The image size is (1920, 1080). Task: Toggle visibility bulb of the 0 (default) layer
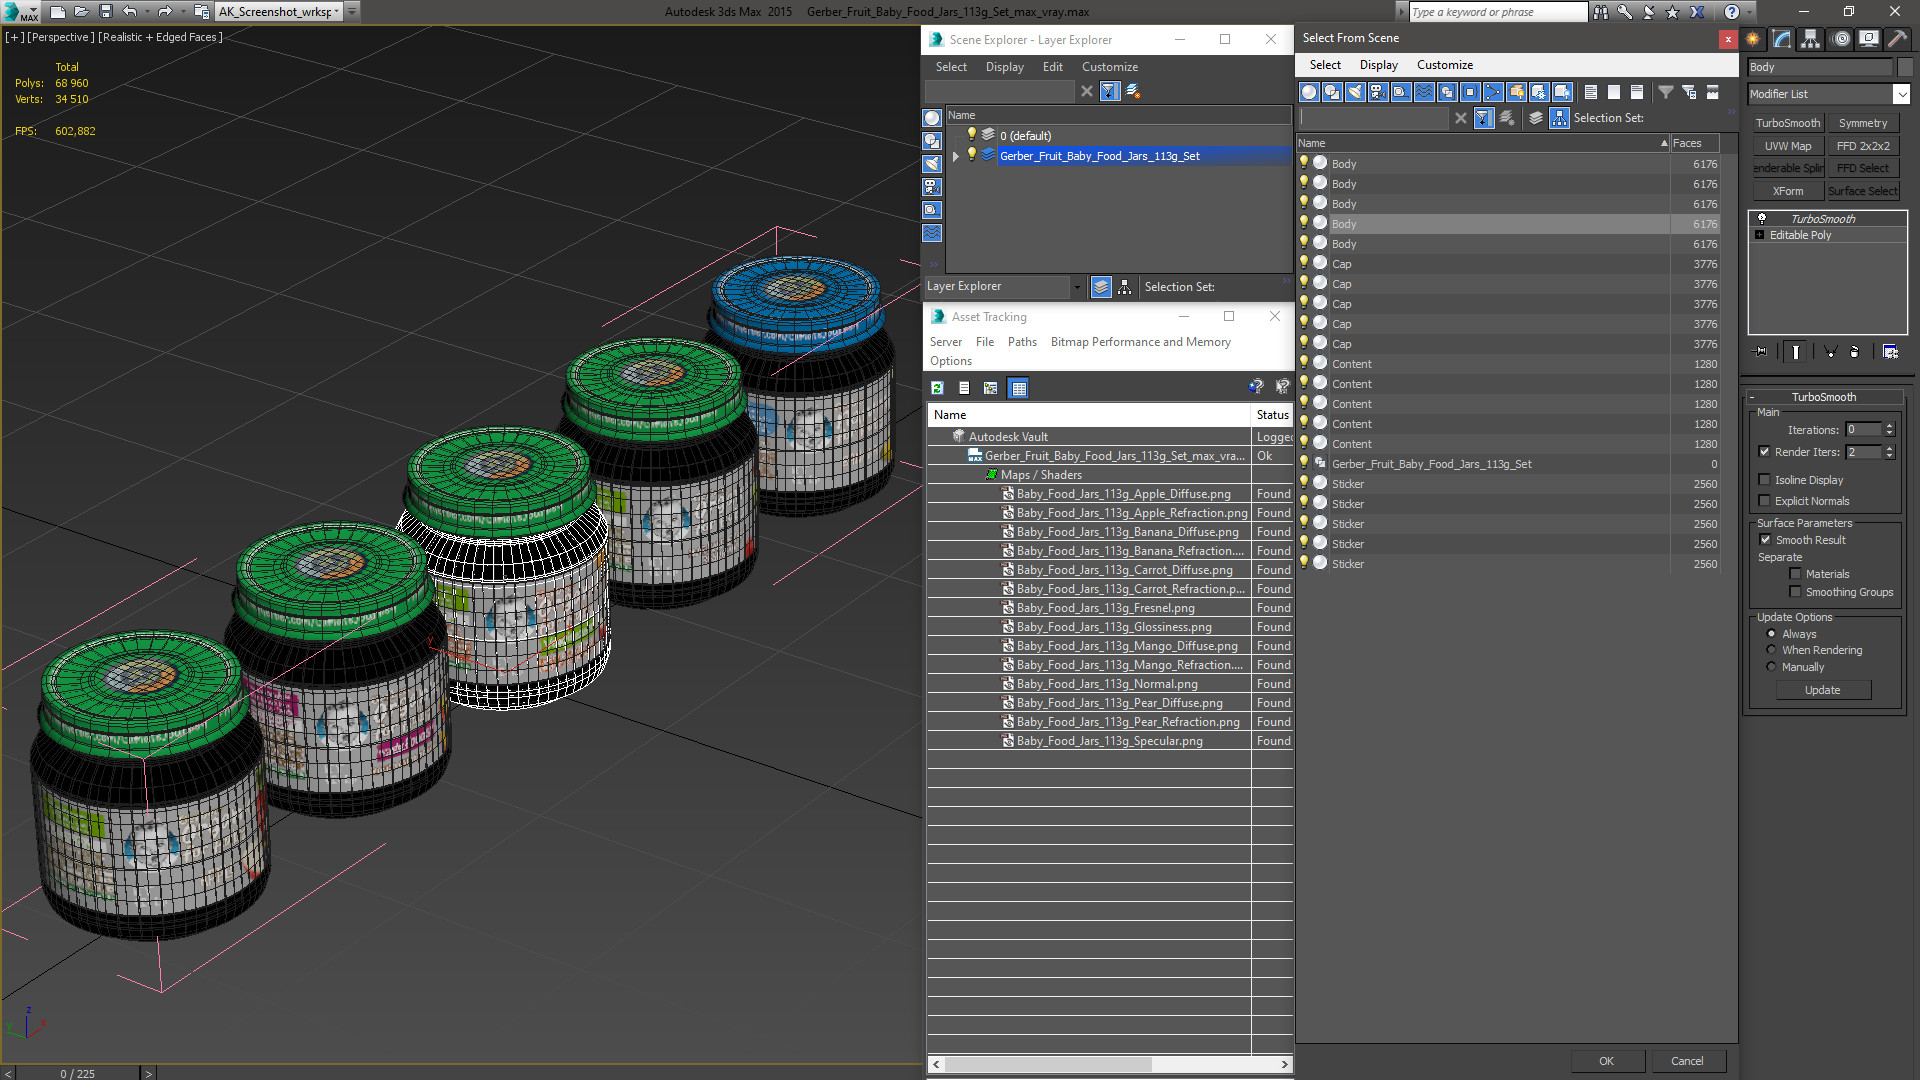click(971, 135)
